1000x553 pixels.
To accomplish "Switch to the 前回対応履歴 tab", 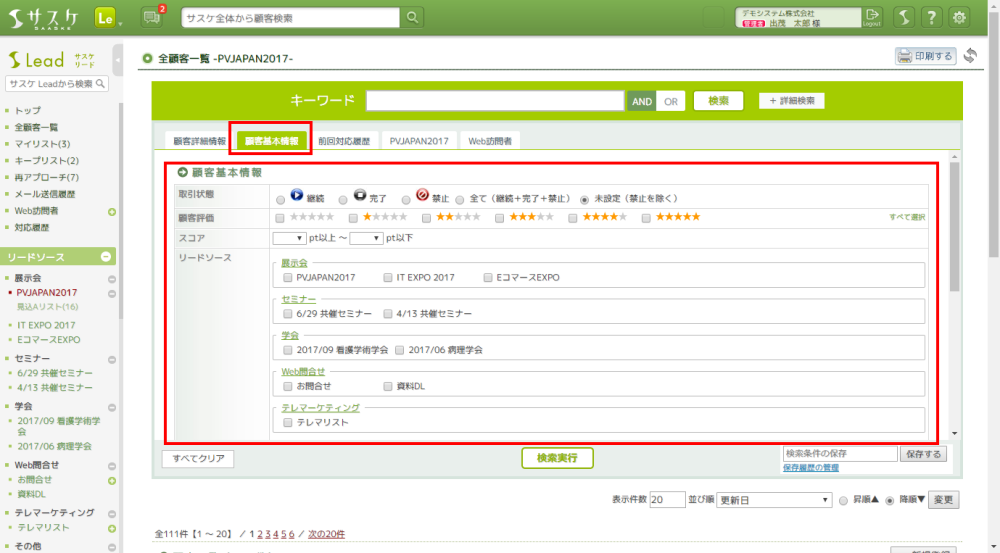I will tap(344, 141).
